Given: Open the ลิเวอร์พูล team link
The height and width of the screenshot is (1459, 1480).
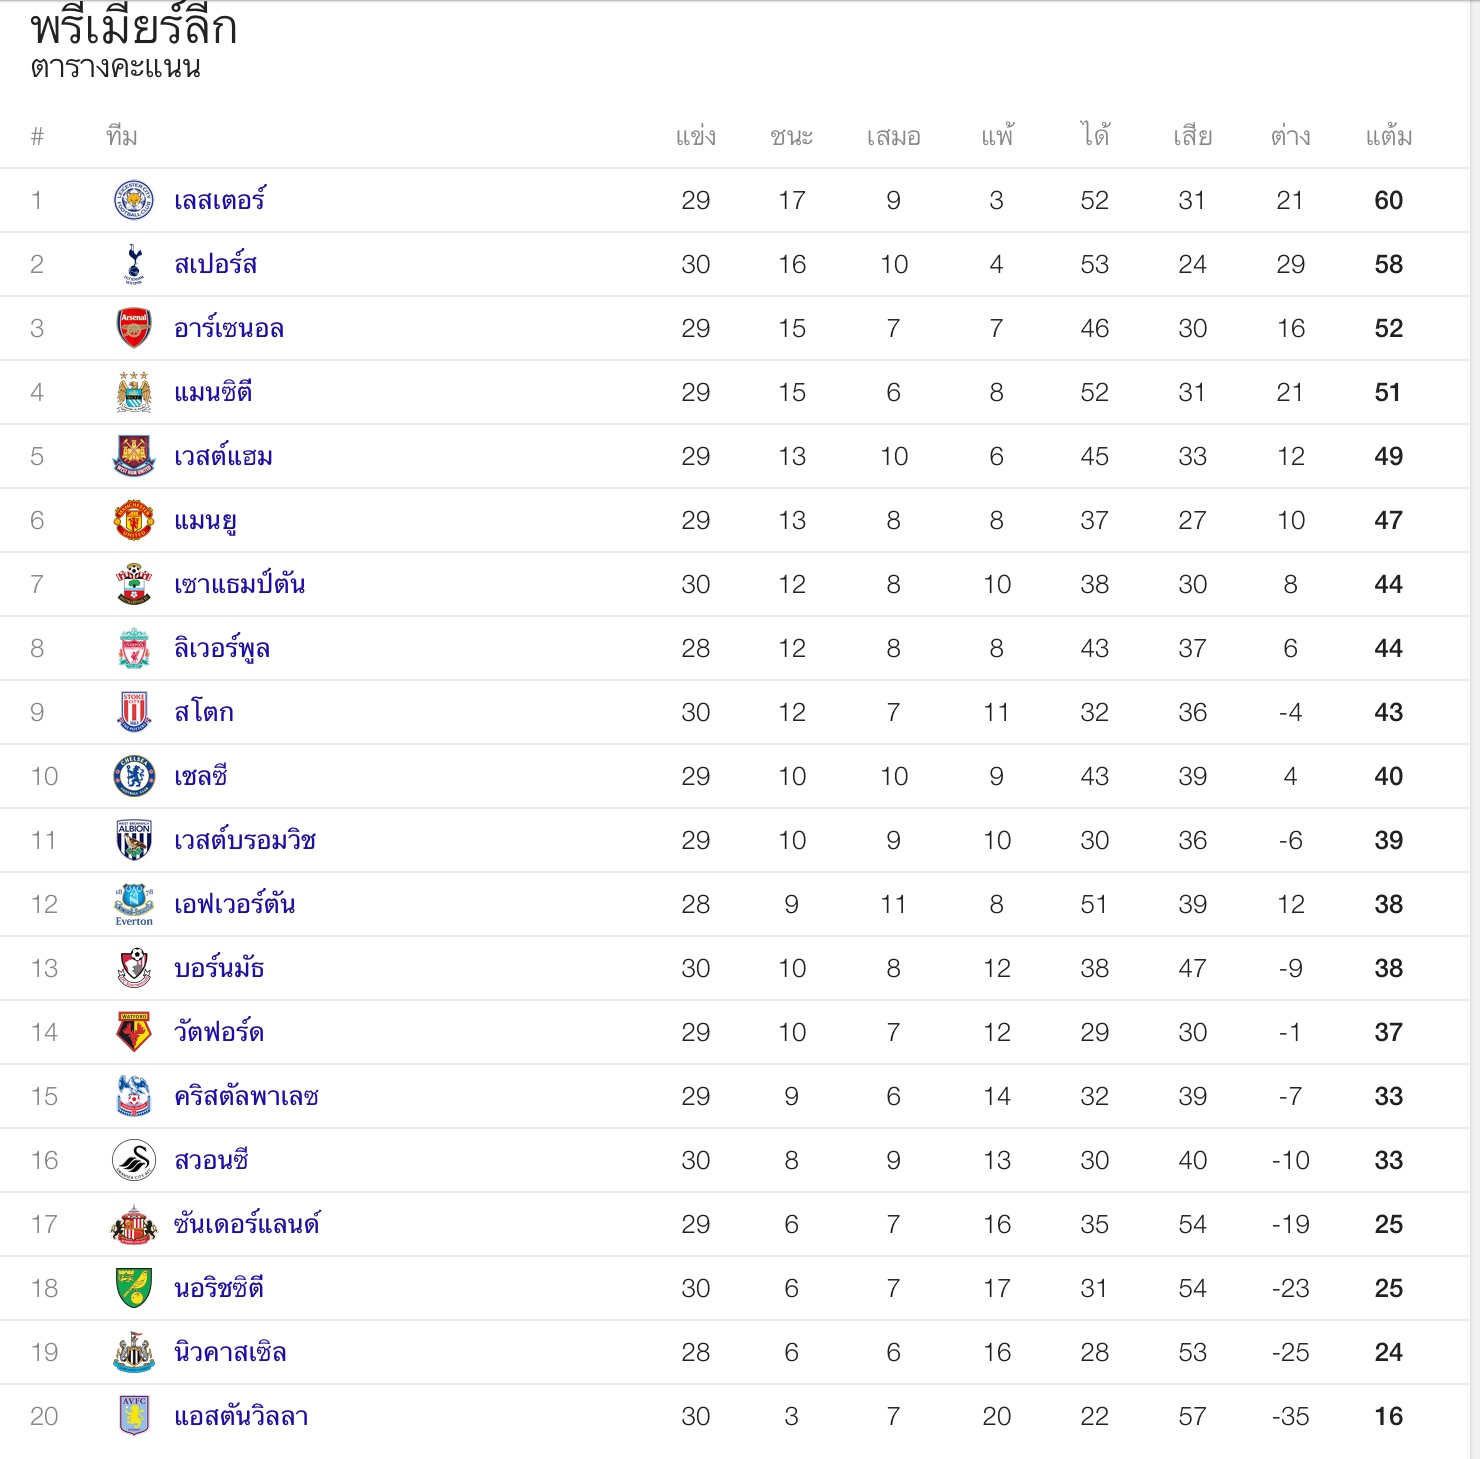Looking at the screenshot, I should pos(221,648).
